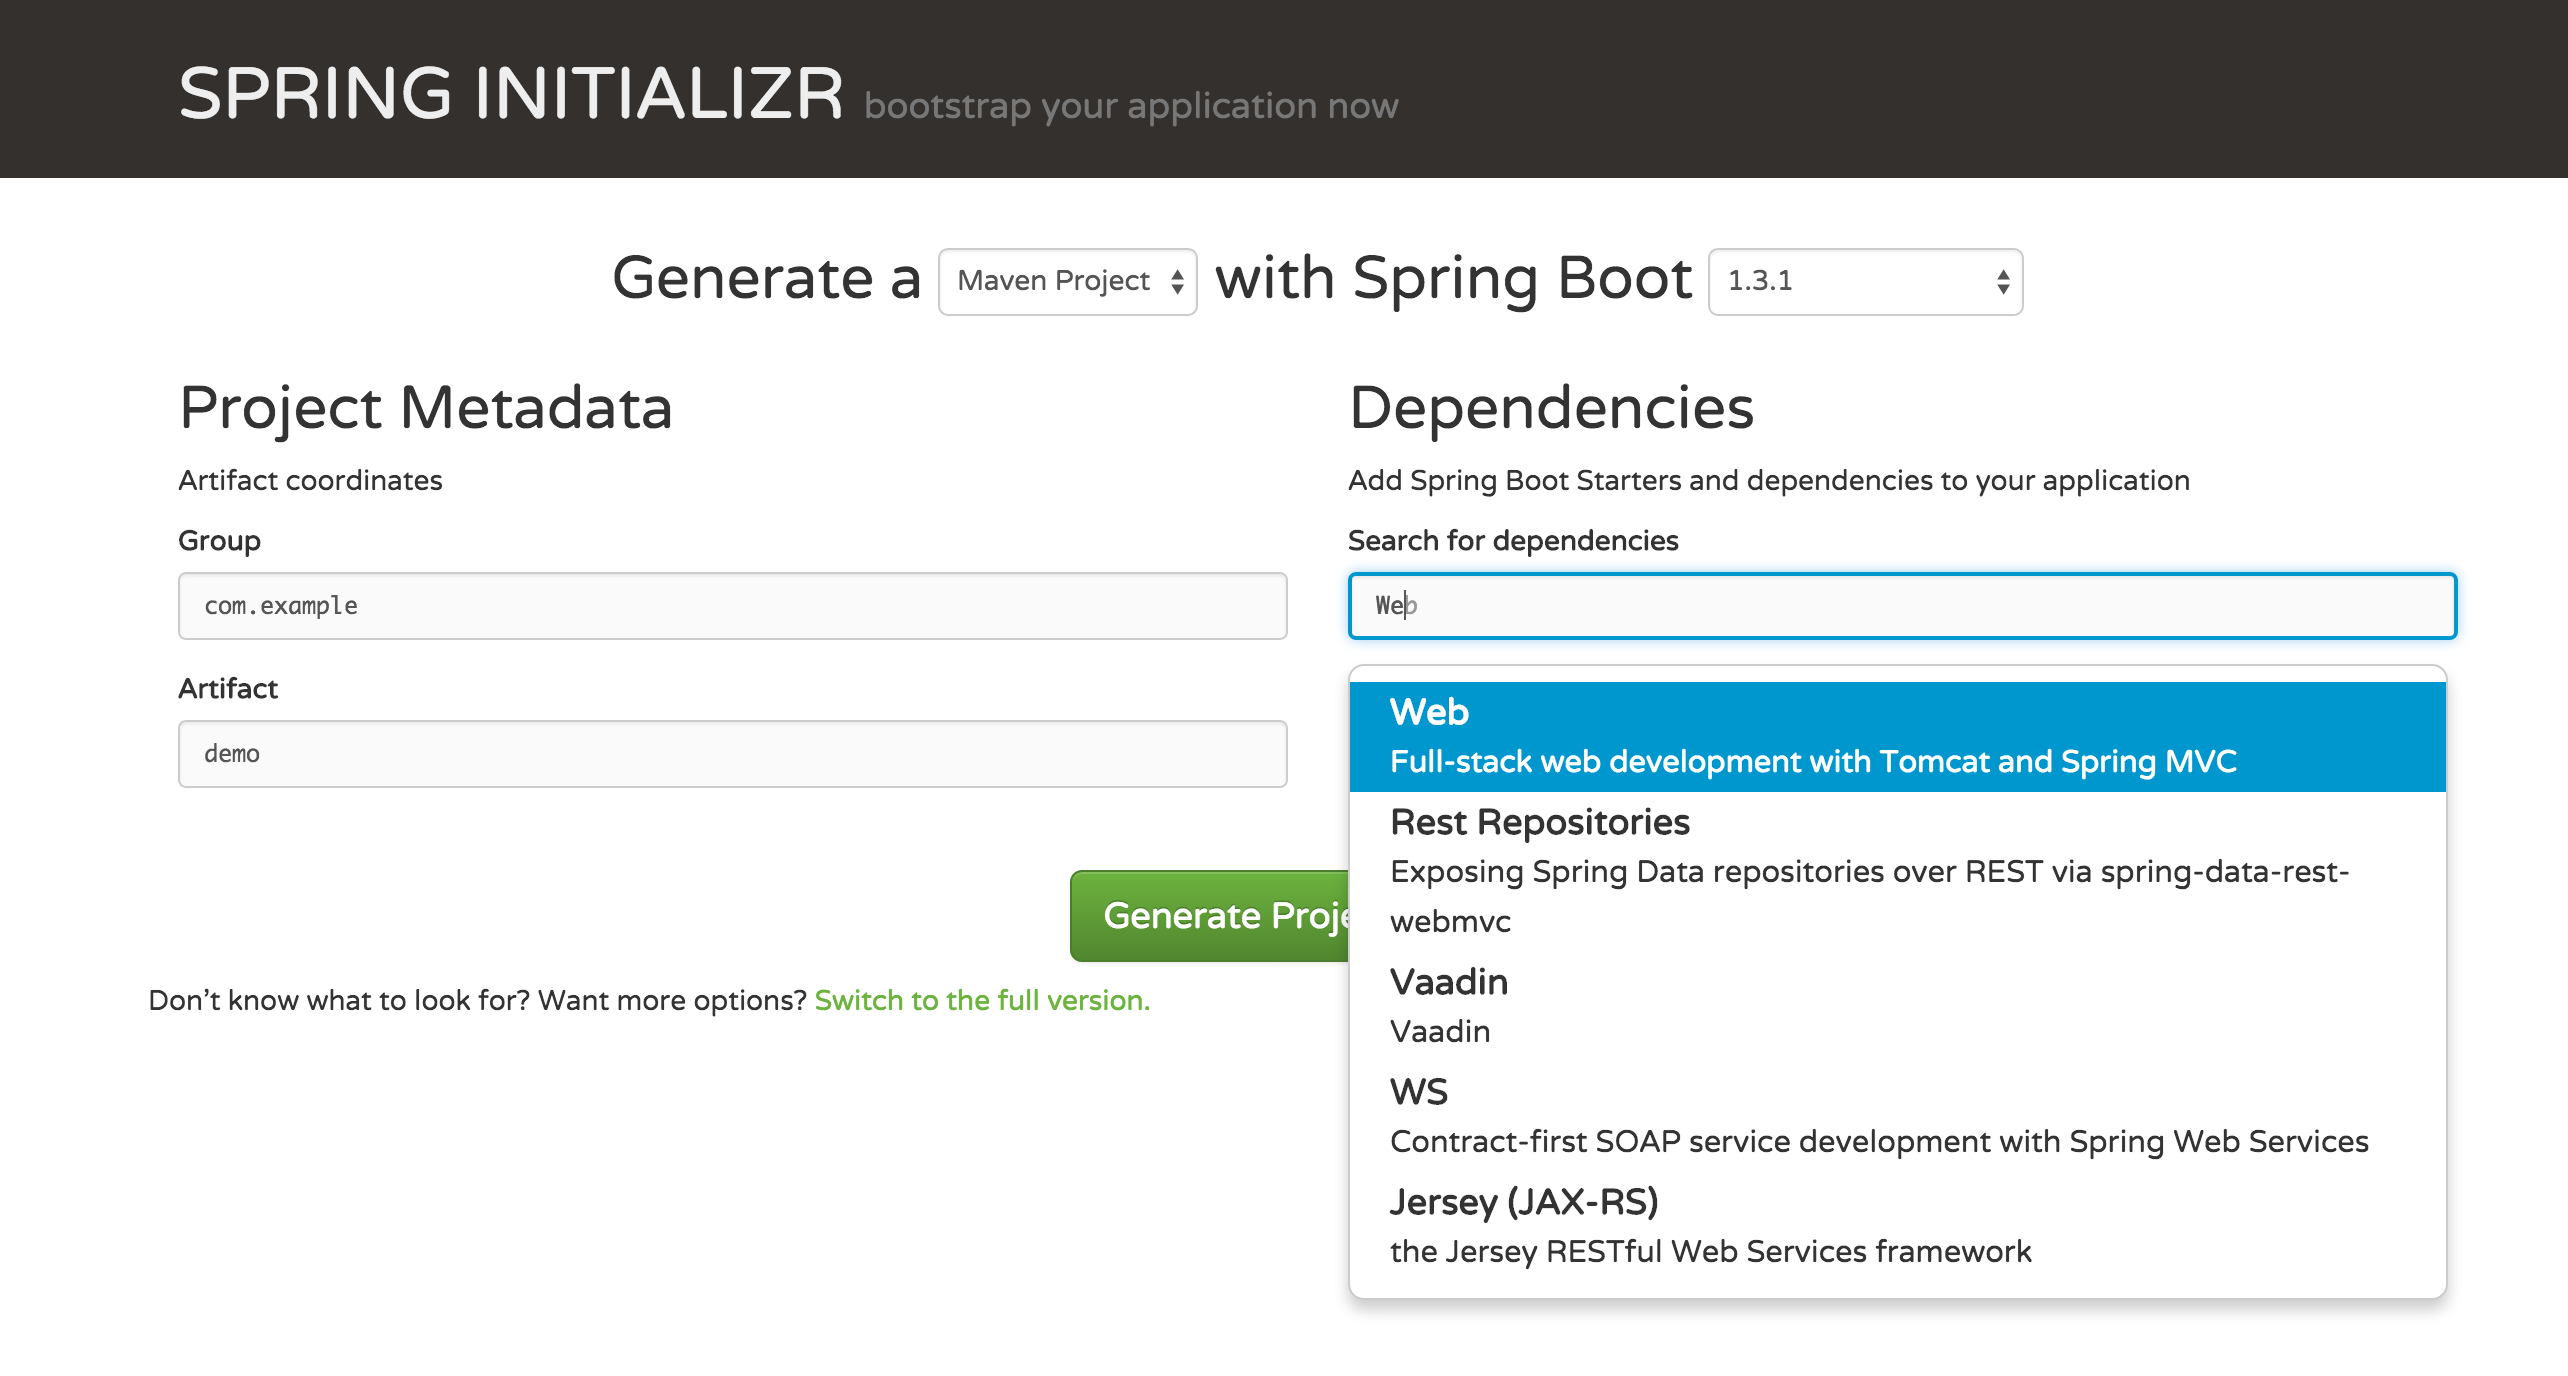Click the Web suggestion description text
The image size is (2568, 1376).
[1812, 762]
